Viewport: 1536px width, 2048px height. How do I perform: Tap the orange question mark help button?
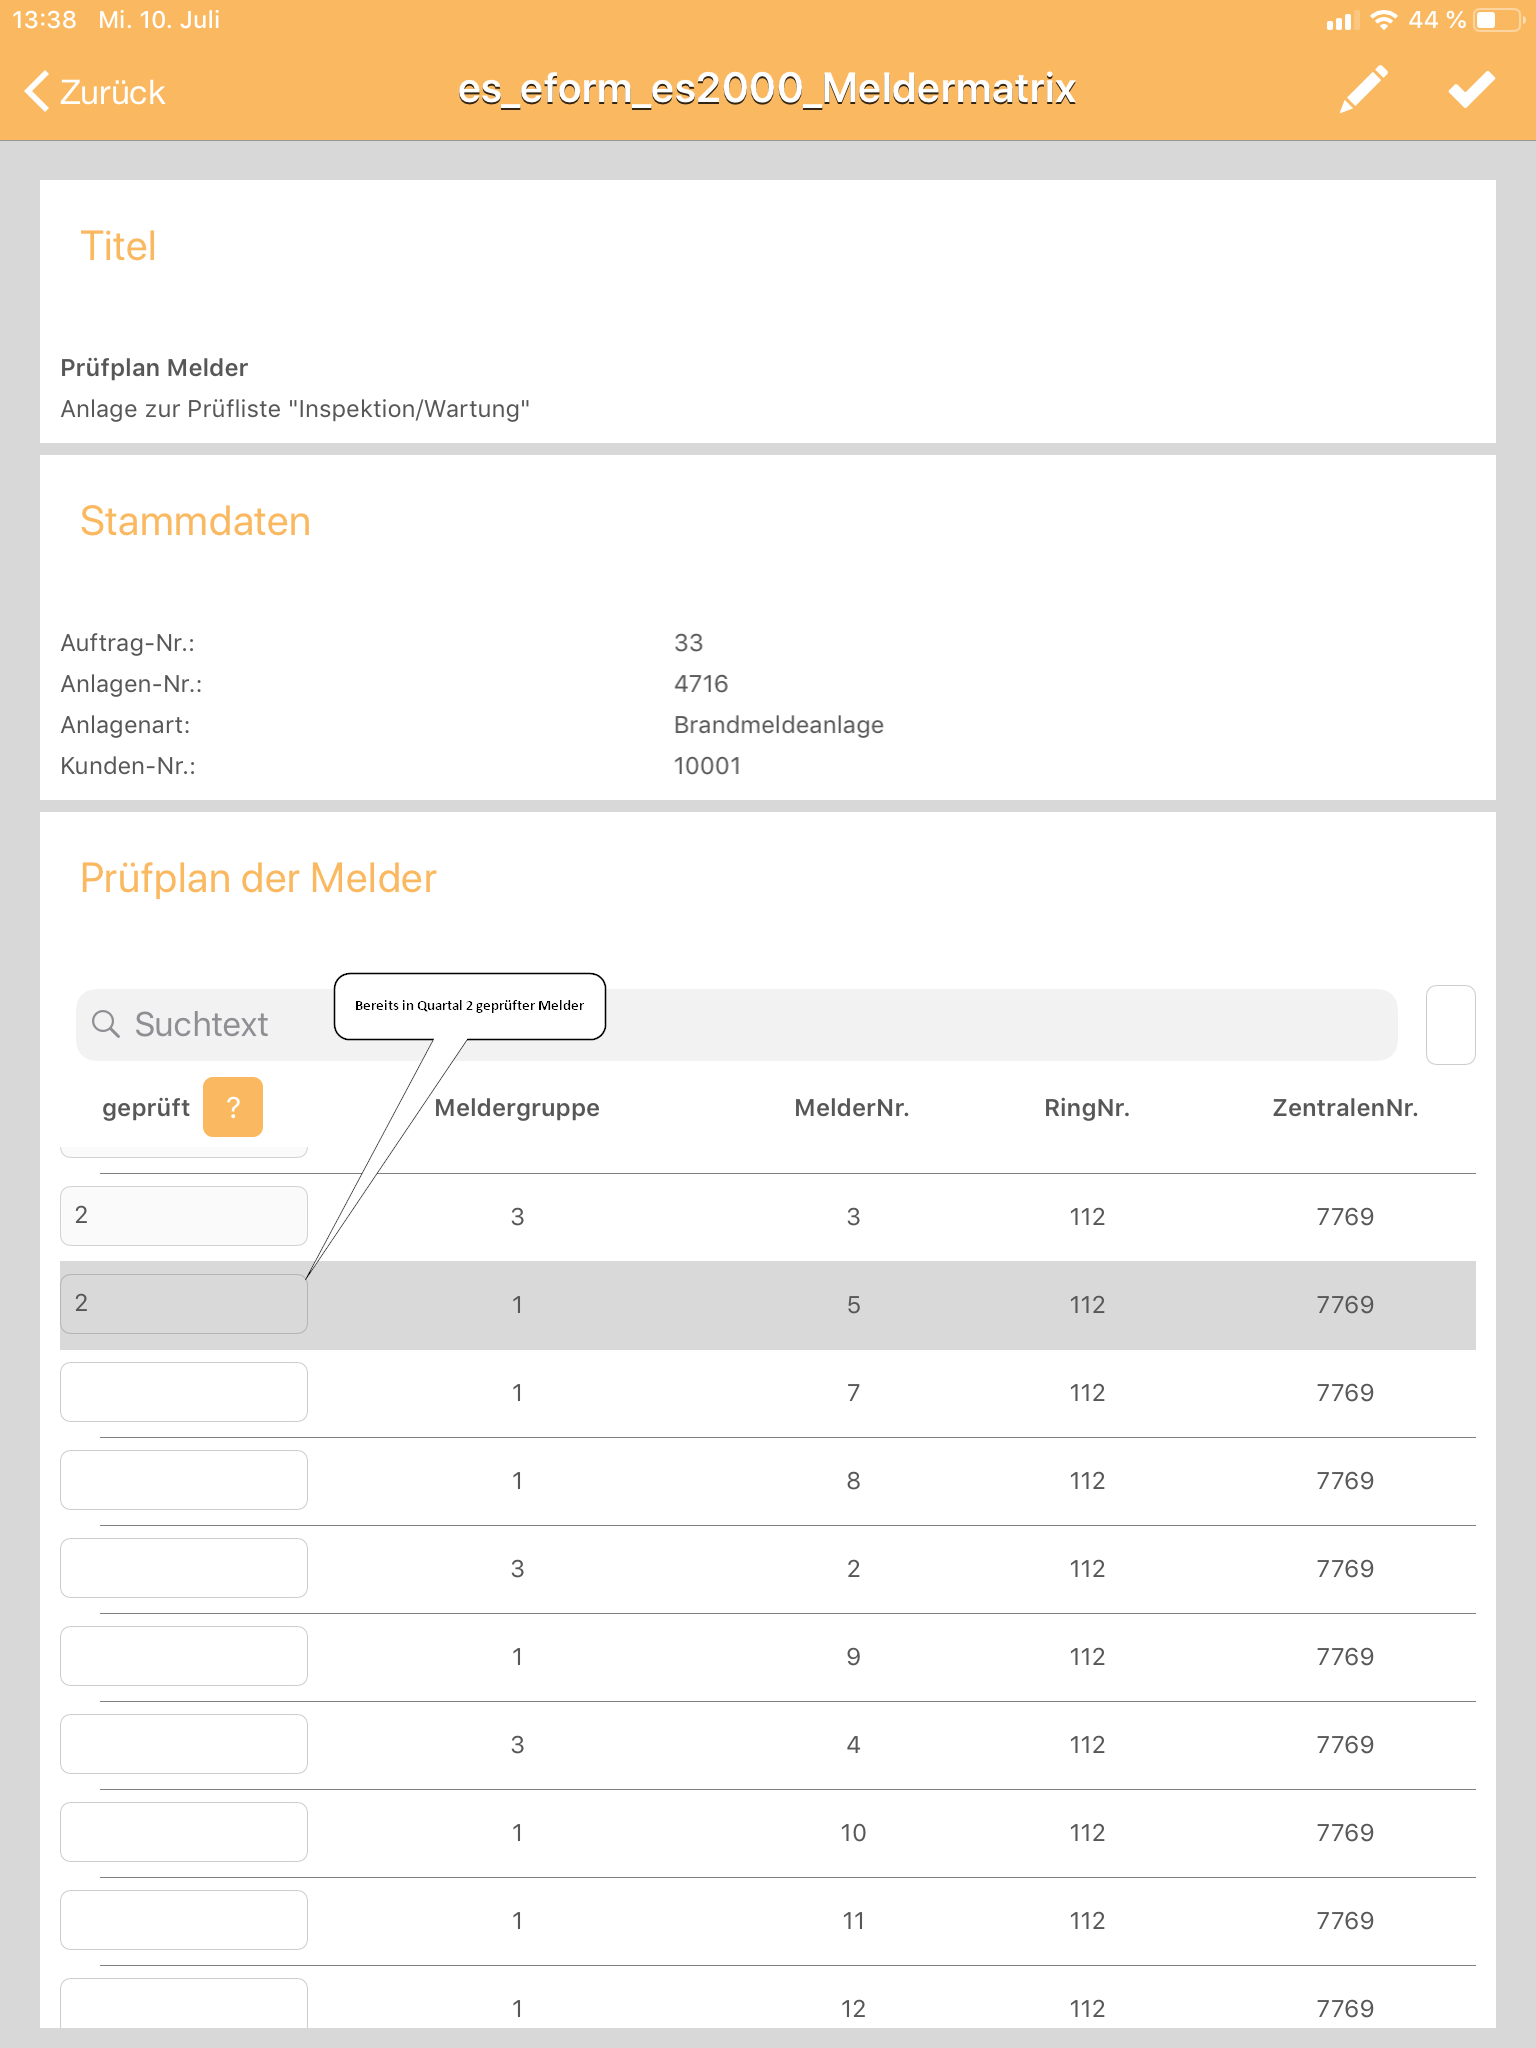[233, 1107]
